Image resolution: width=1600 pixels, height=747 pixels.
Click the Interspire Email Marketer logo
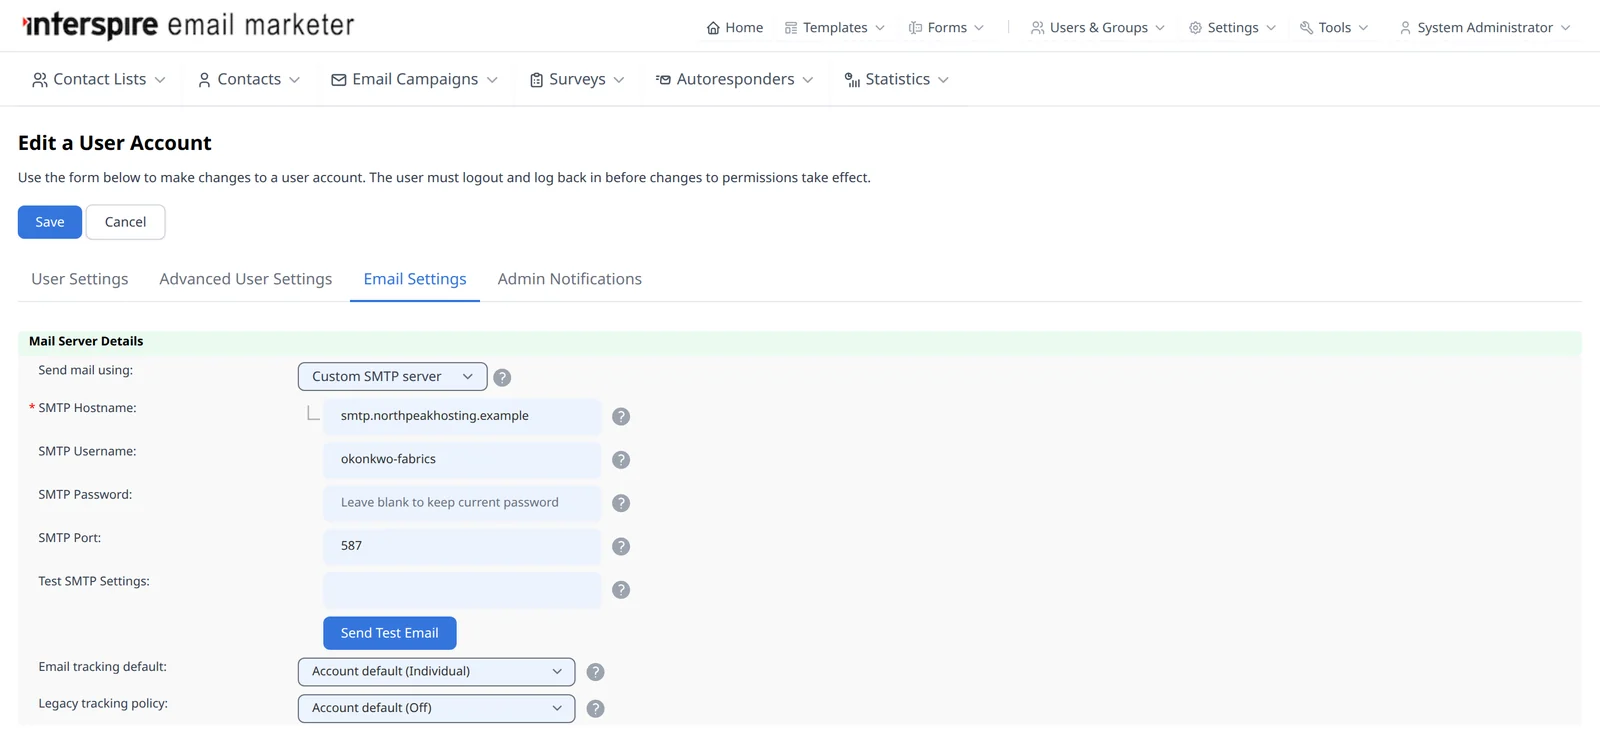coord(188,25)
